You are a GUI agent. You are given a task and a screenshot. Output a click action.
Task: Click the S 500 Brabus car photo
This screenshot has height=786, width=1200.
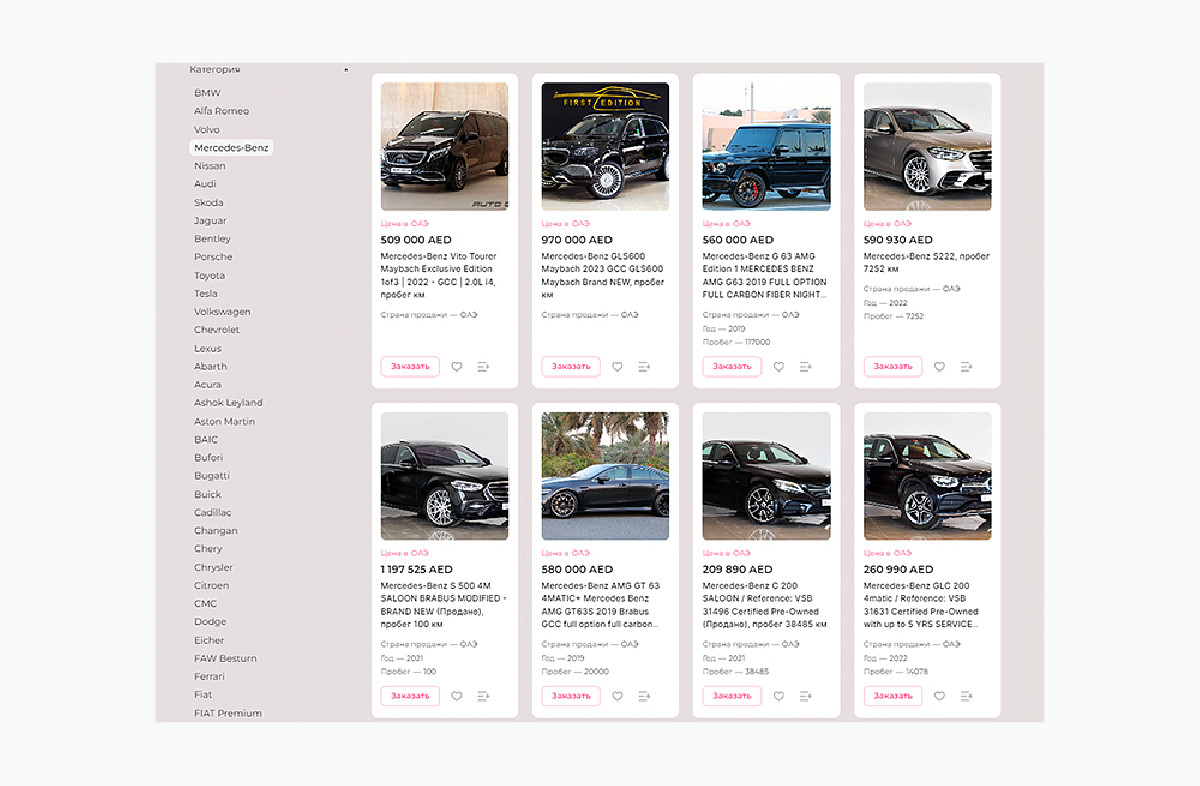click(444, 476)
